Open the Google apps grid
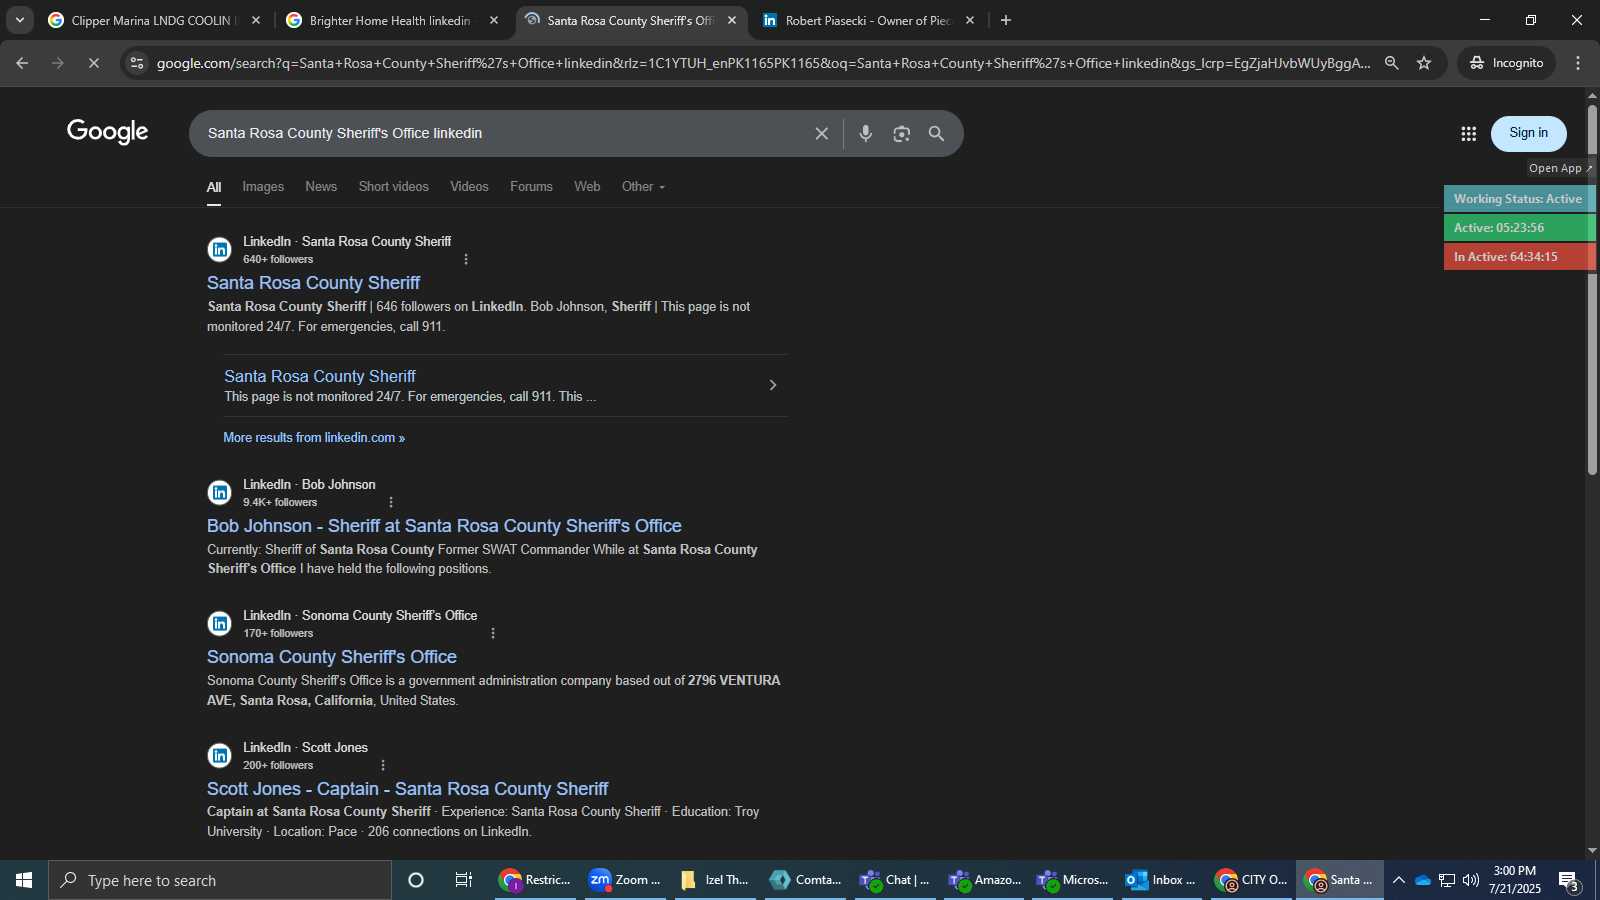The width and height of the screenshot is (1600, 900). pyautogui.click(x=1468, y=134)
